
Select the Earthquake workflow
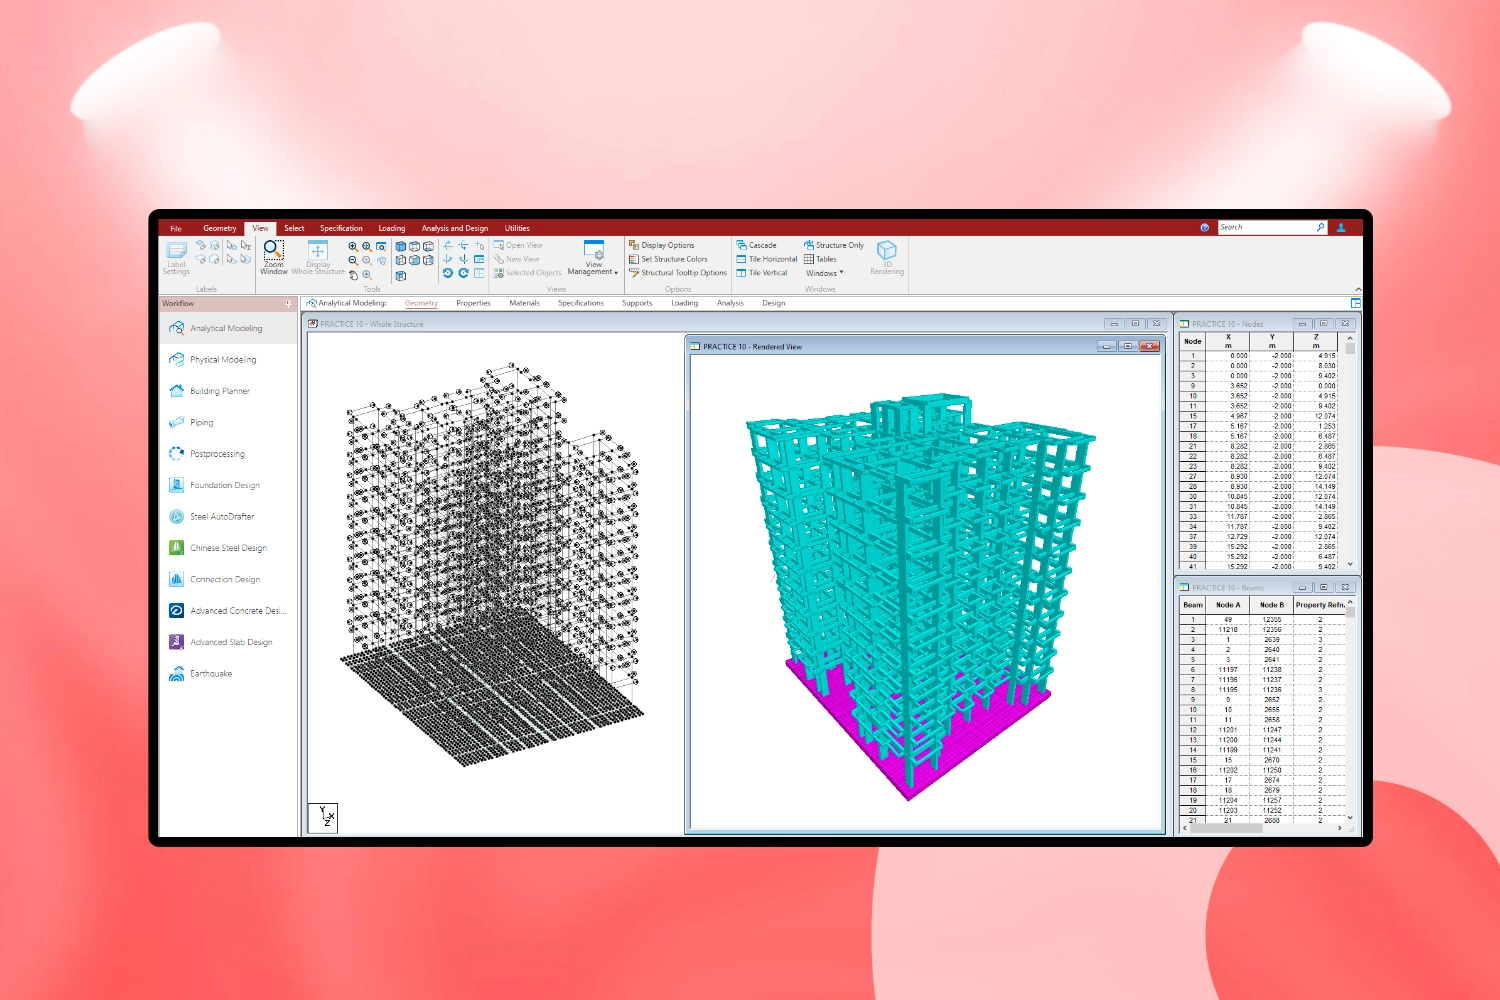(x=211, y=673)
